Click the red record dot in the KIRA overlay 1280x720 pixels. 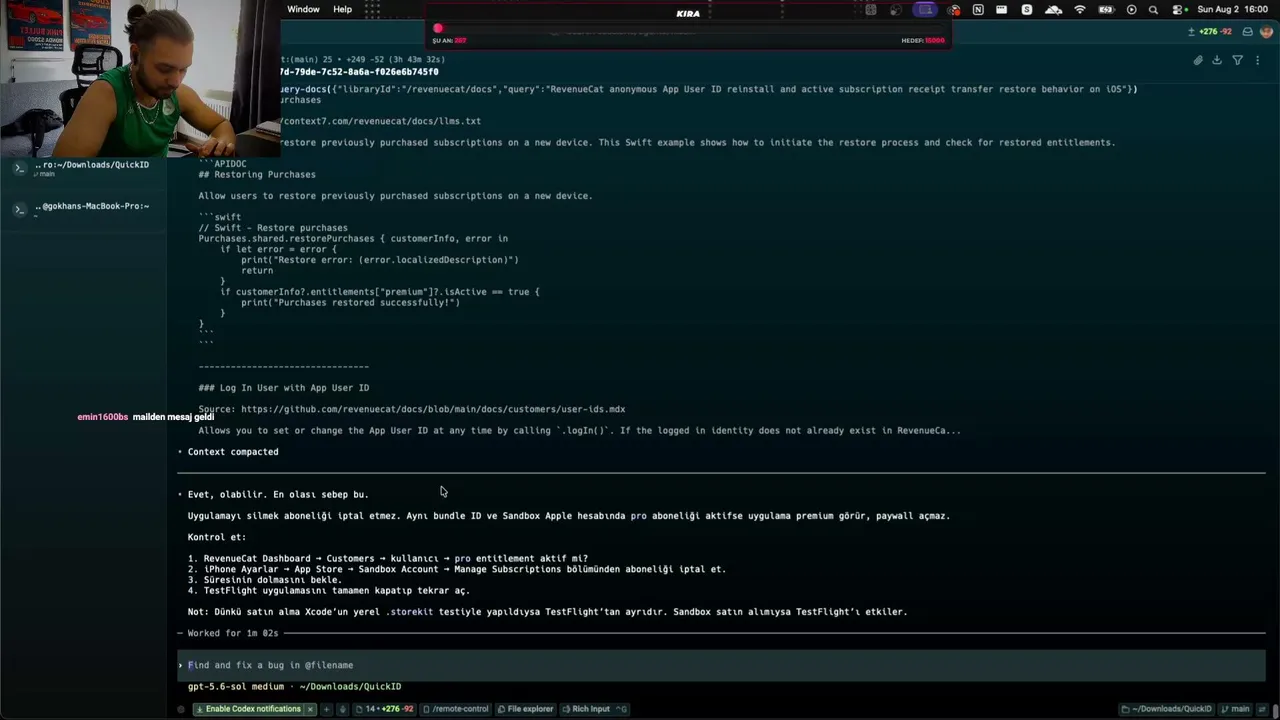438,28
